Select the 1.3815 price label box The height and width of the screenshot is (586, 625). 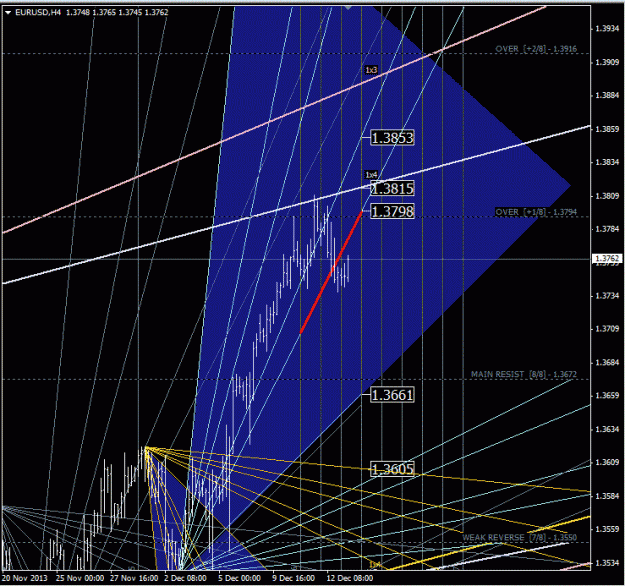pyautogui.click(x=392, y=189)
